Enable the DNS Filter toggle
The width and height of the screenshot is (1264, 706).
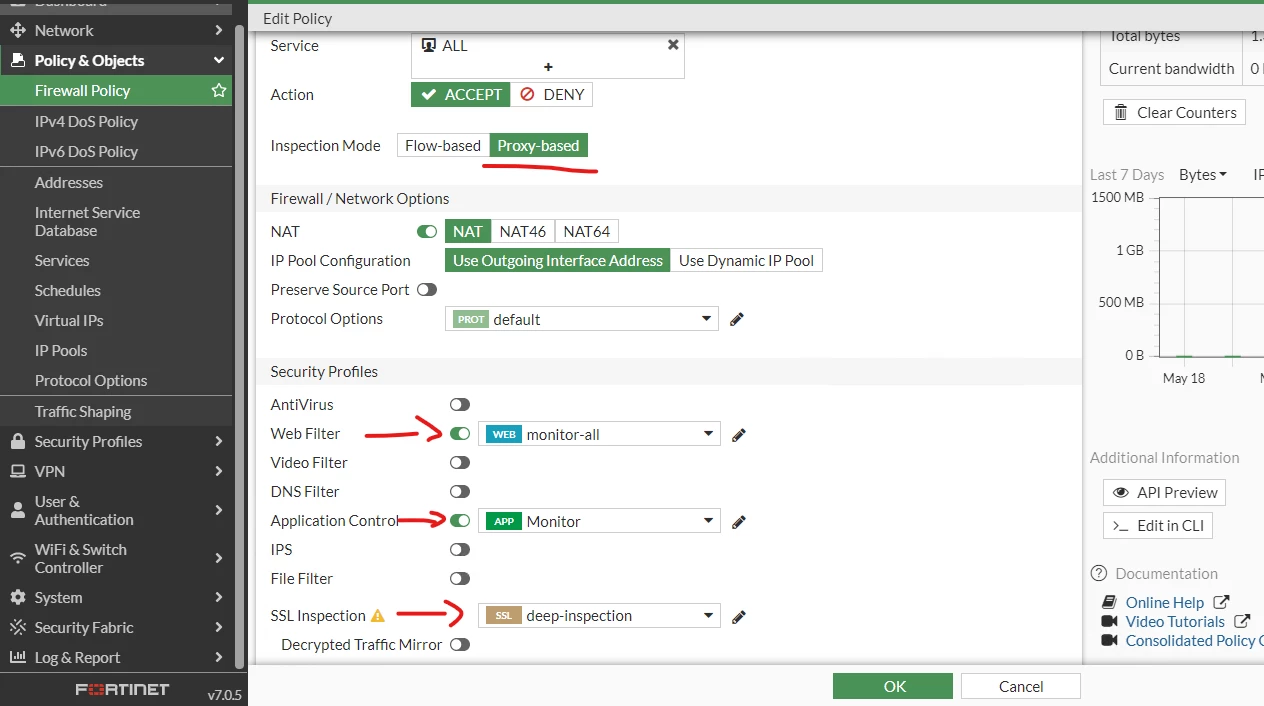(460, 492)
